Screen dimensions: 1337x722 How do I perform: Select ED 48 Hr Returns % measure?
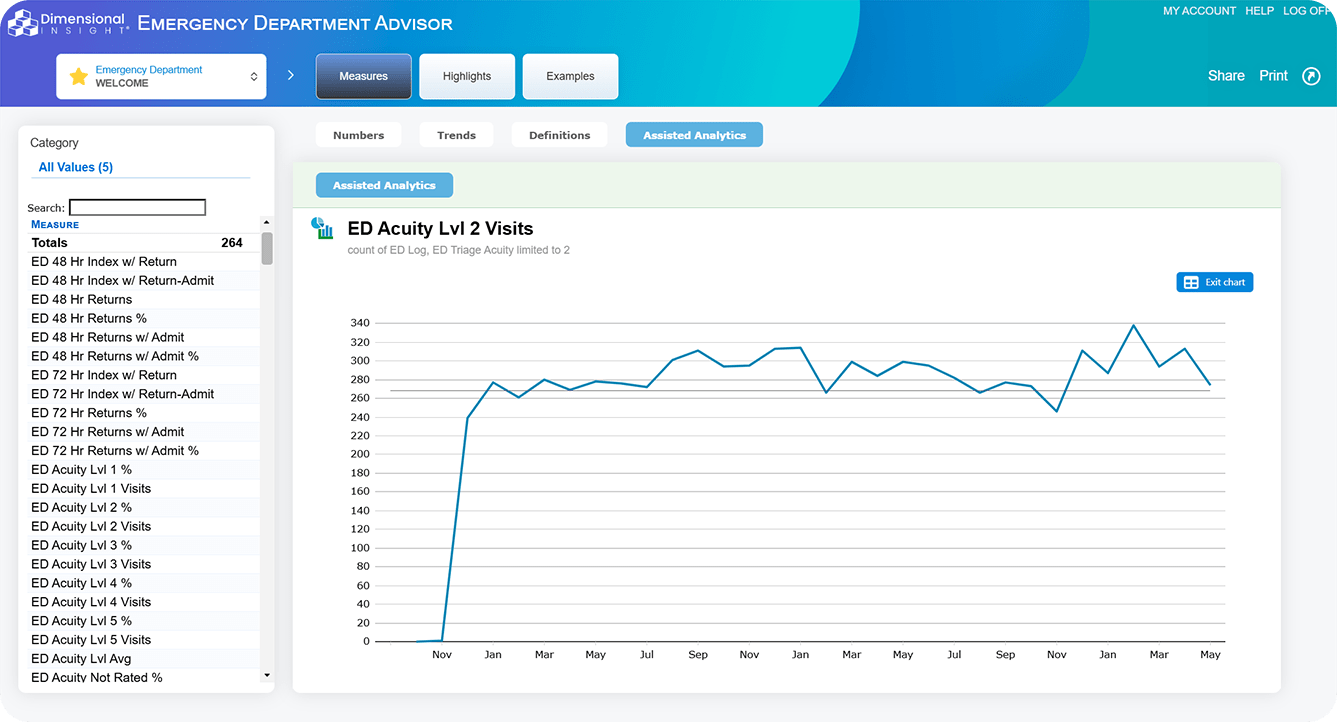click(89, 318)
